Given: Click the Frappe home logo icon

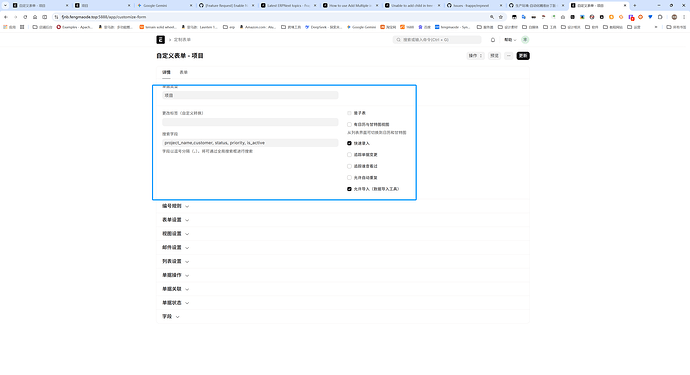Looking at the screenshot, I should [161, 40].
